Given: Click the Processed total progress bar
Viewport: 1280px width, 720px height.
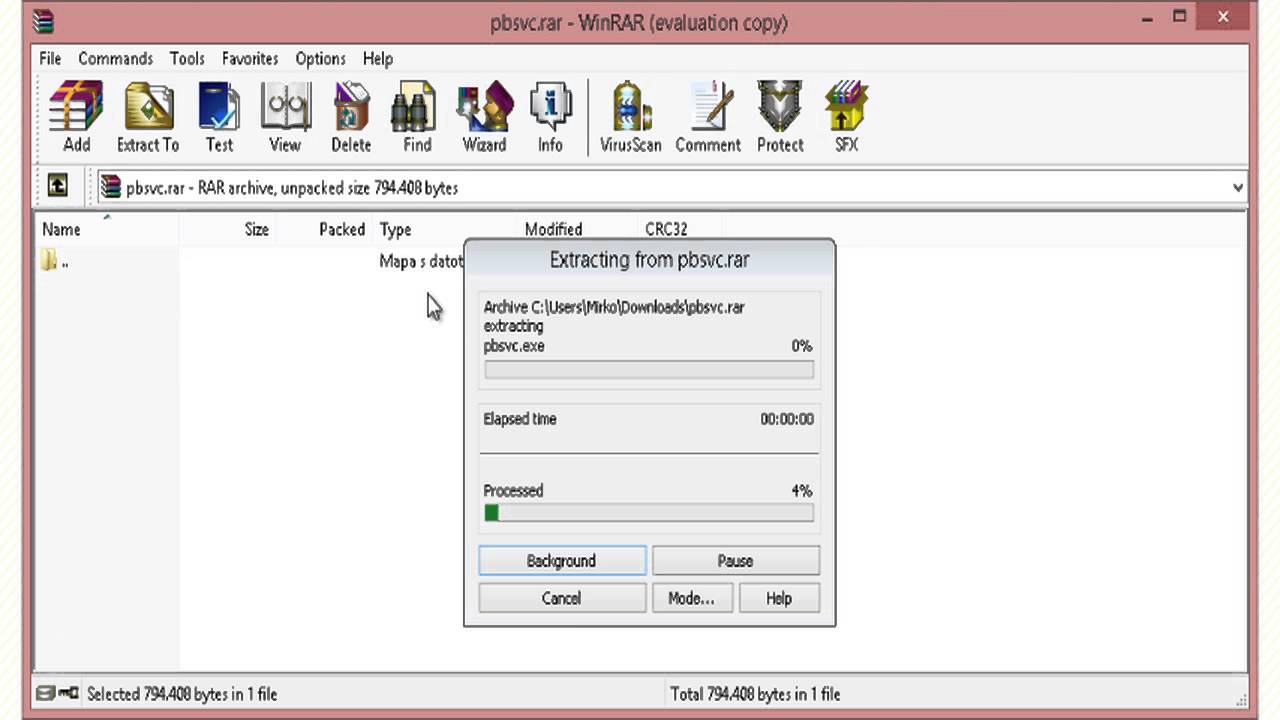Looking at the screenshot, I should 649,513.
